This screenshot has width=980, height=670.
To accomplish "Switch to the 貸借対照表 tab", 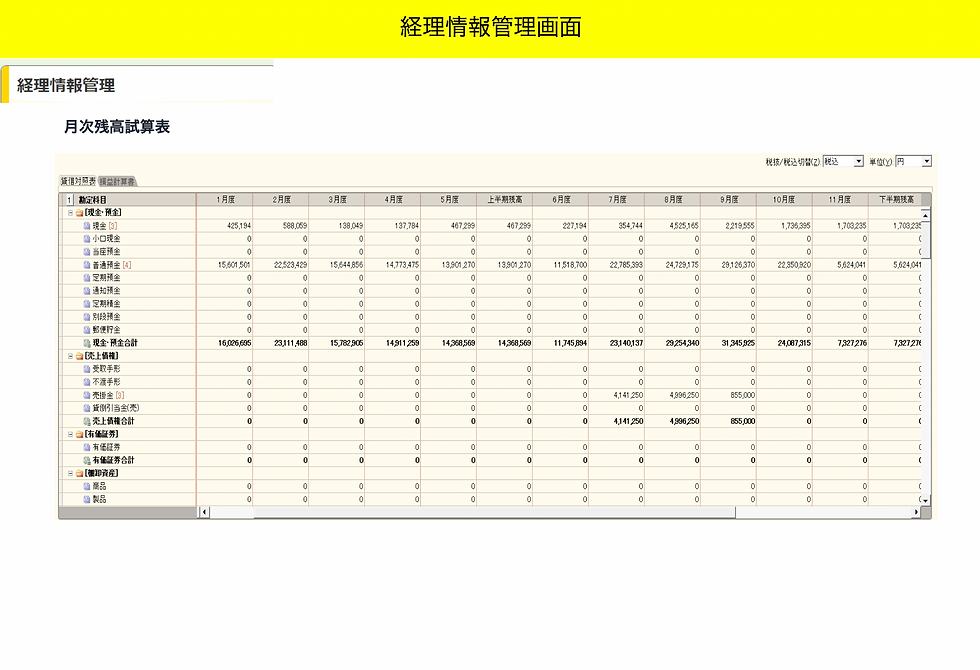I will tap(78, 181).
